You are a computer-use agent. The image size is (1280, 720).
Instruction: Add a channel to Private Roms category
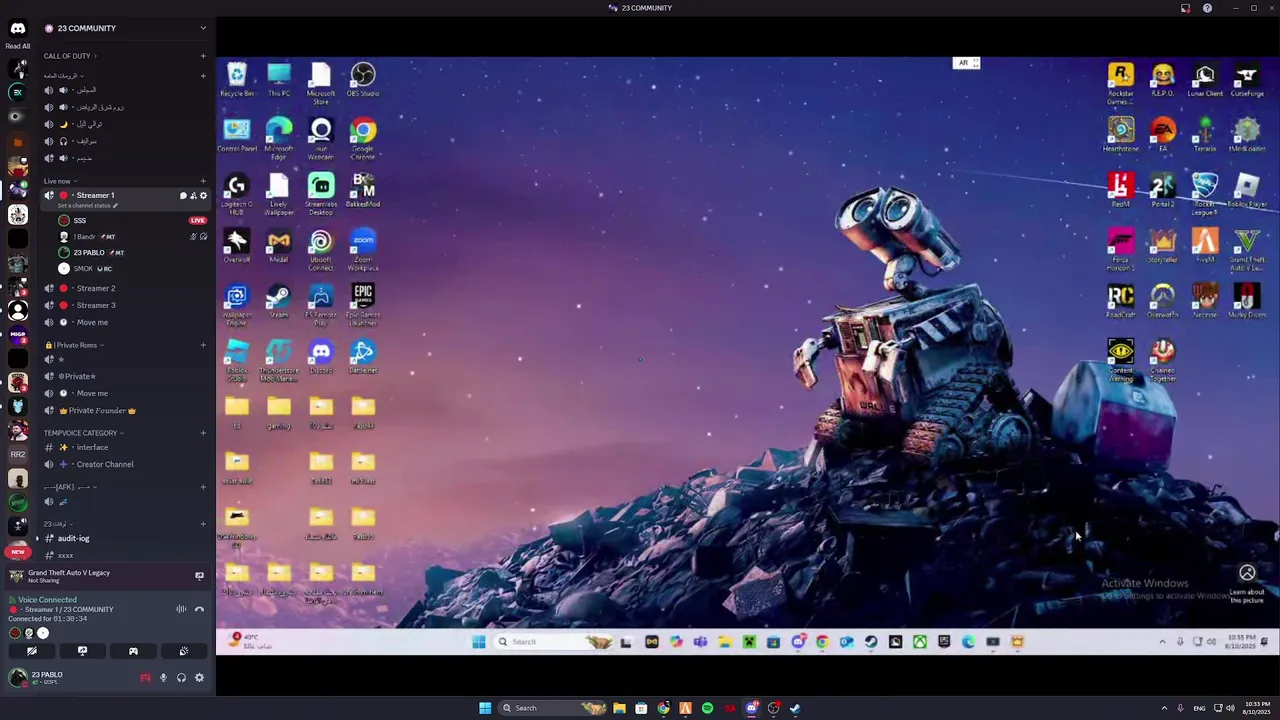(x=203, y=345)
